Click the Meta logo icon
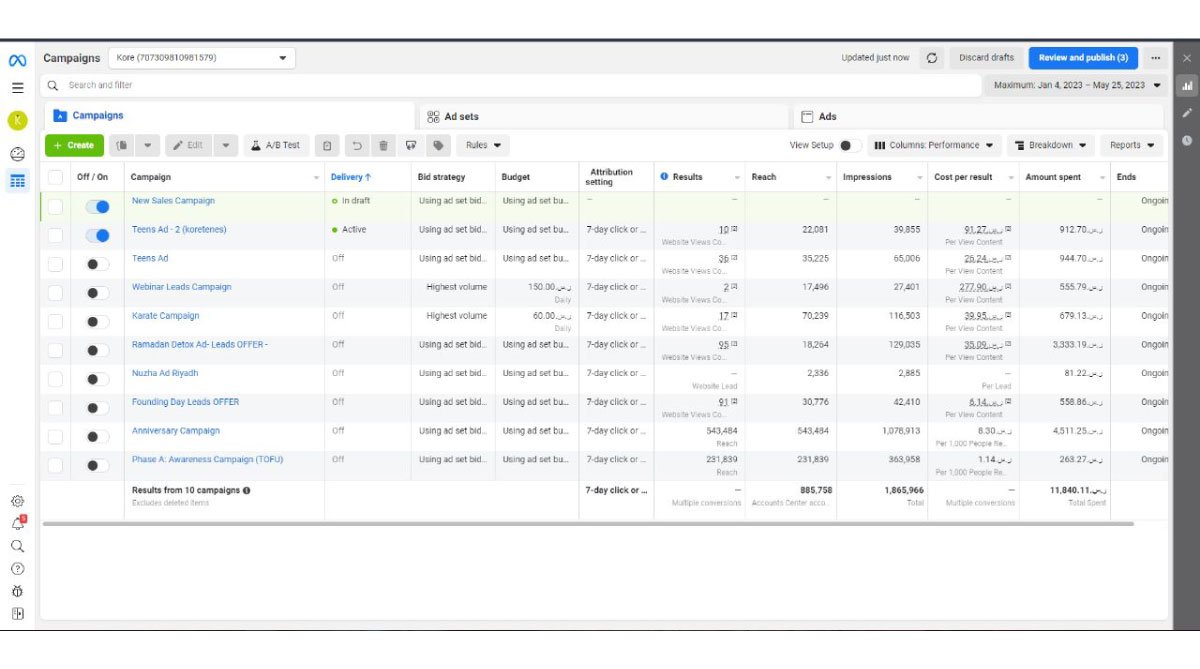Image resolution: width=1200 pixels, height=669 pixels. 17,60
